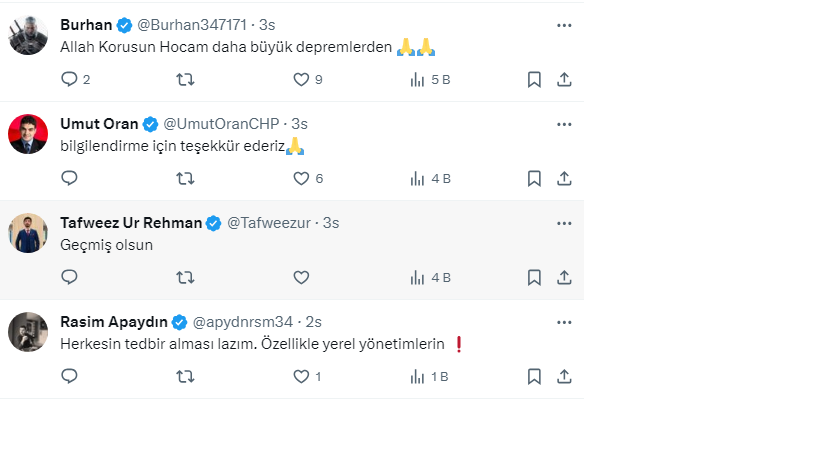The height and width of the screenshot is (463, 837).
Task: Reply to Rasim Apaydın's tweet
Action: coord(69,376)
